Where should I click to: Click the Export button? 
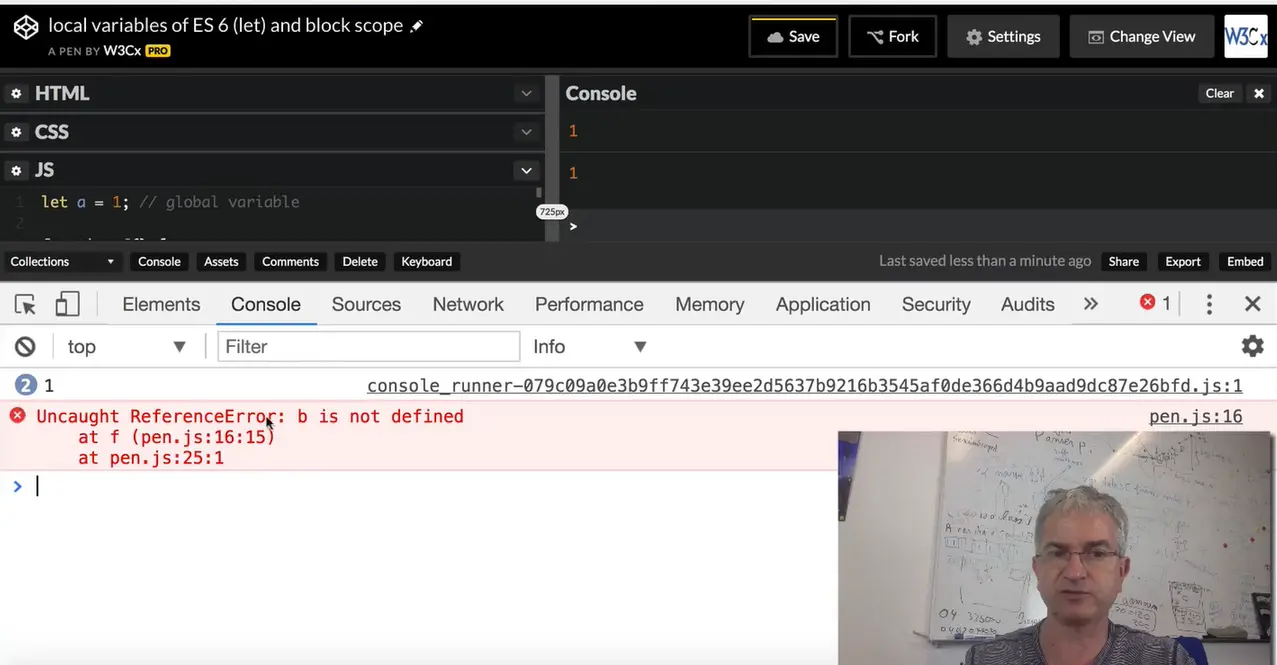coord(1183,261)
